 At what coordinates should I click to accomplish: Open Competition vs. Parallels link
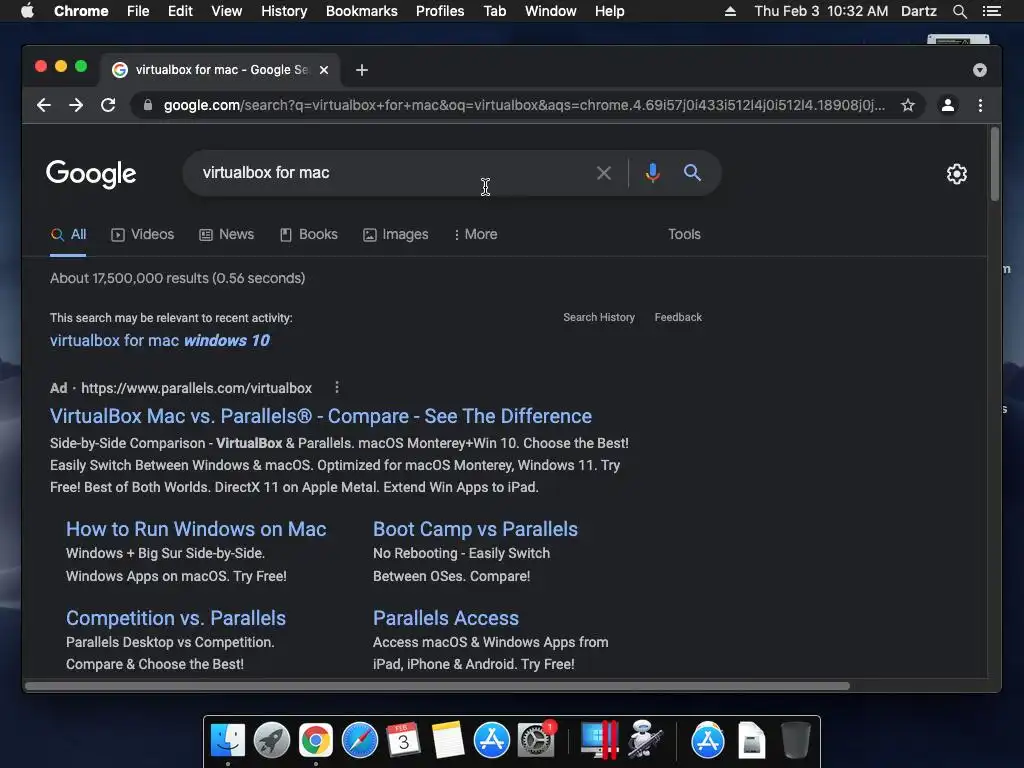(x=176, y=618)
